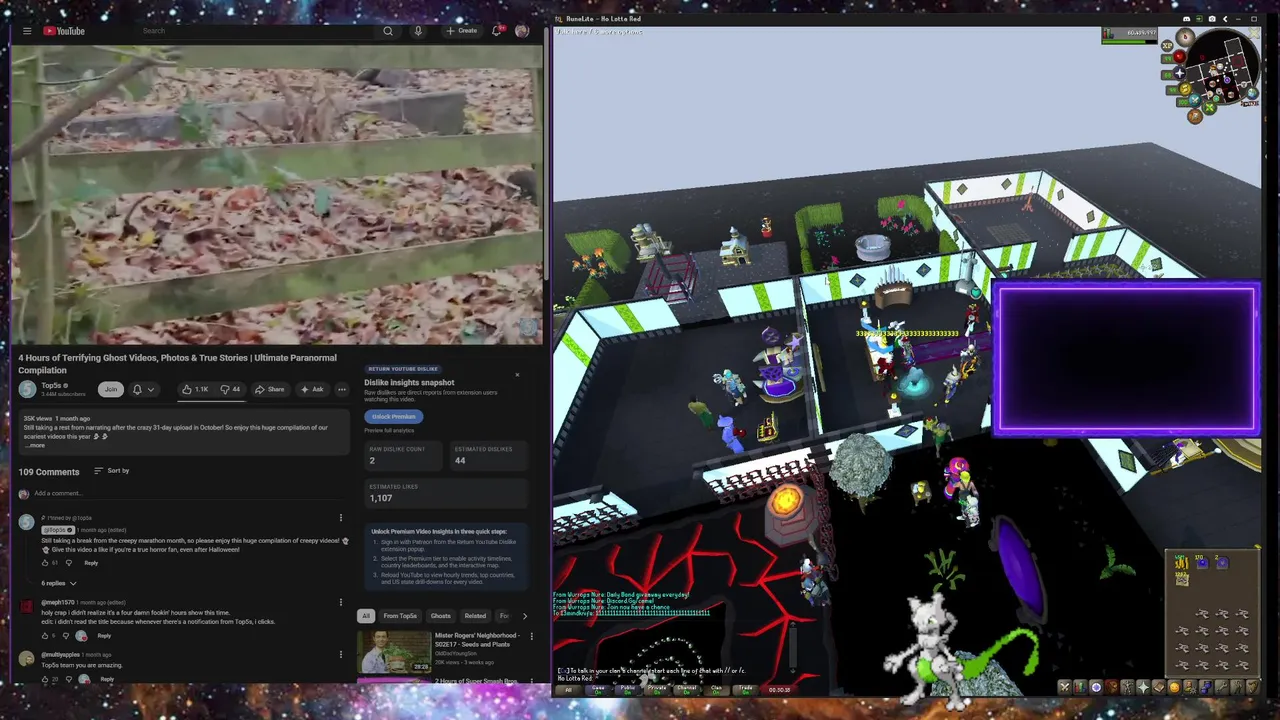Click the Share button

(270, 389)
